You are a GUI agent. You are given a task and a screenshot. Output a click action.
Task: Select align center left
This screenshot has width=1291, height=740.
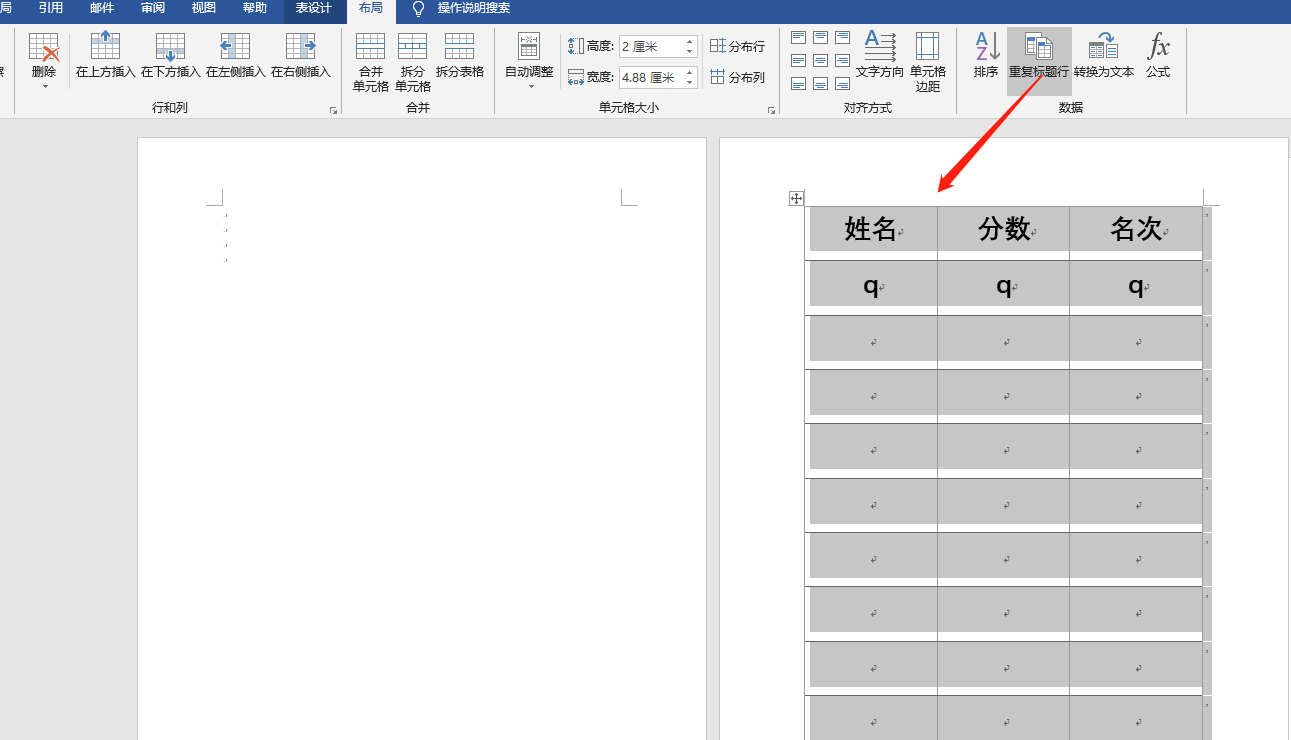tap(798, 60)
